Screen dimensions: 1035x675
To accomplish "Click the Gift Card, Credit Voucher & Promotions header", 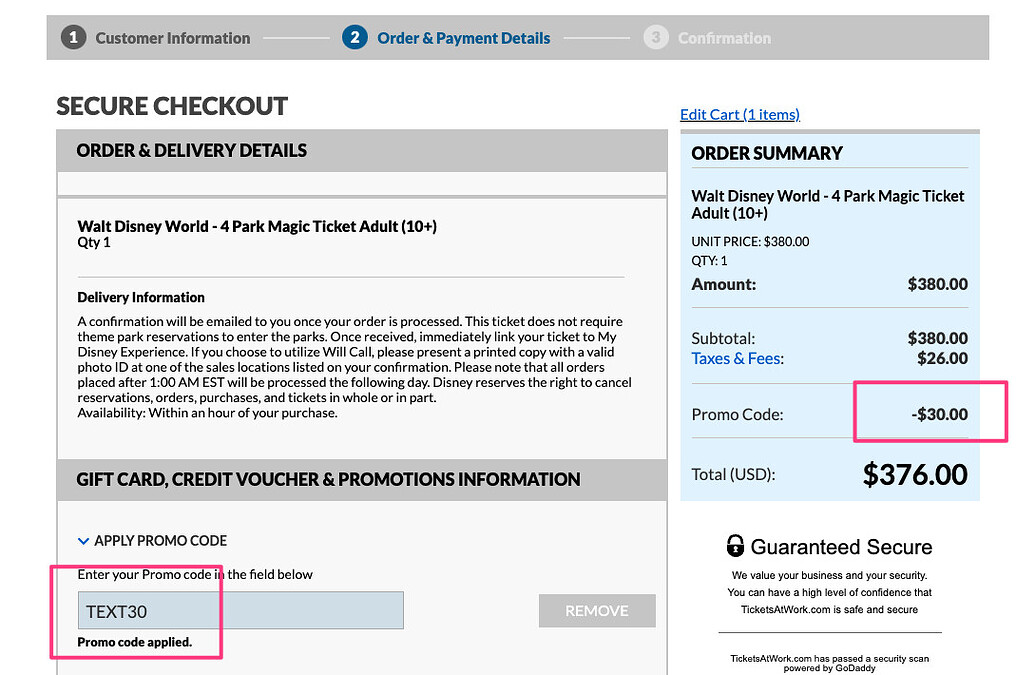I will pos(328,480).
